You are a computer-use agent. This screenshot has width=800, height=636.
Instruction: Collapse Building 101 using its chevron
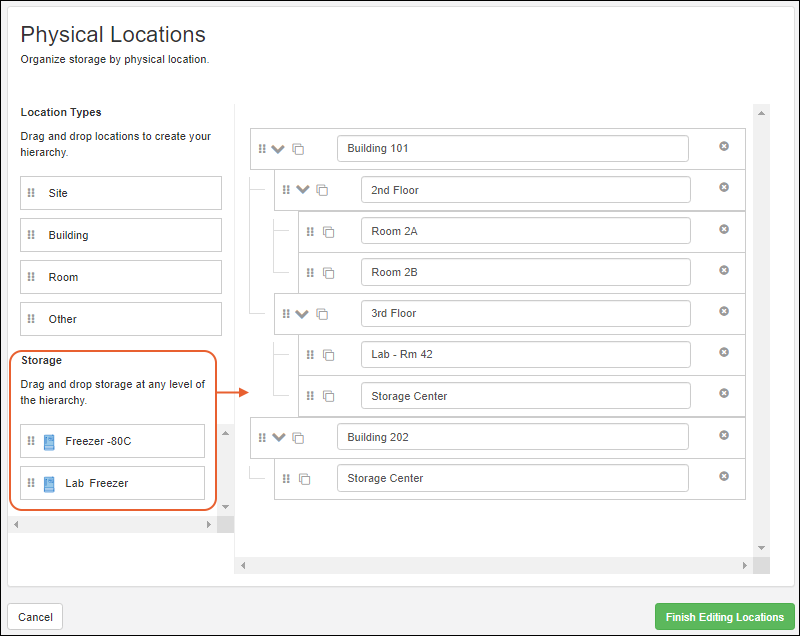point(279,147)
